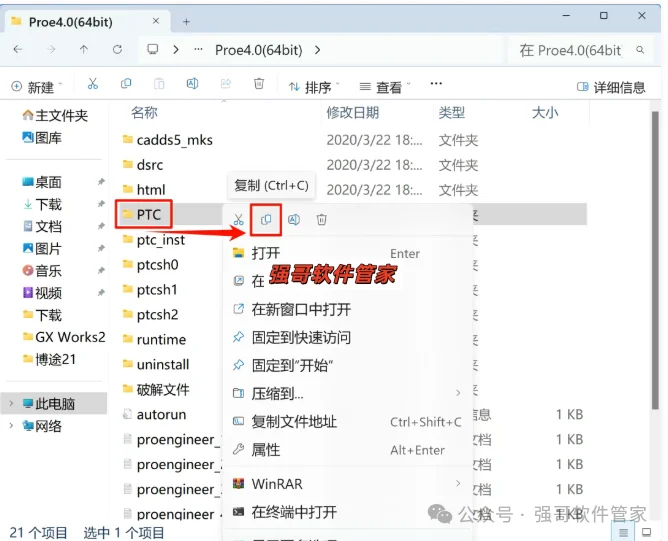Open 博途21 in the sidebar
Image resolution: width=668 pixels, height=541 pixels.
pyautogui.click(x=49, y=359)
